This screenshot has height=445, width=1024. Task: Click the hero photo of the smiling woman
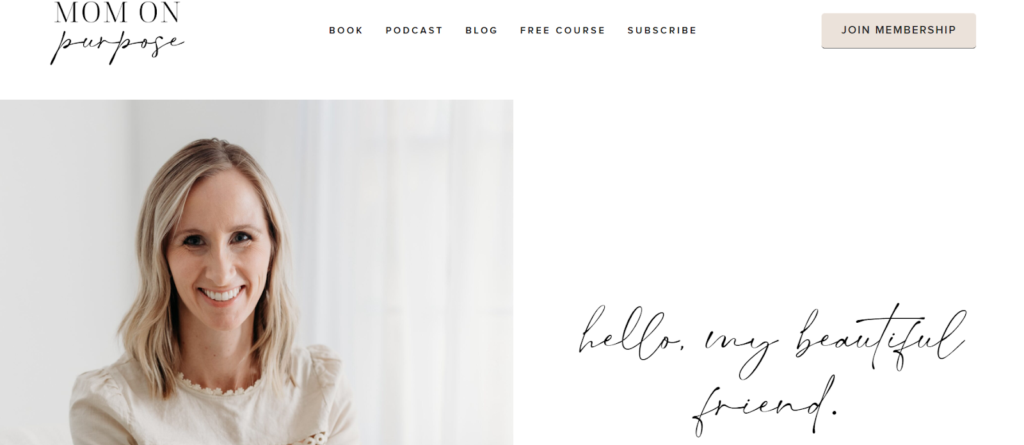[x=256, y=272]
